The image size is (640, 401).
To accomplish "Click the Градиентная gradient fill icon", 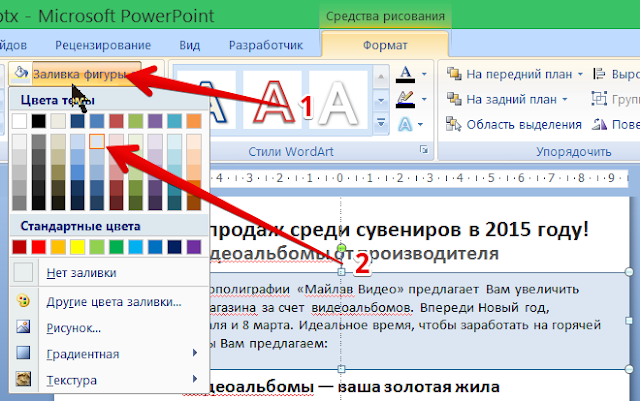I will point(23,353).
